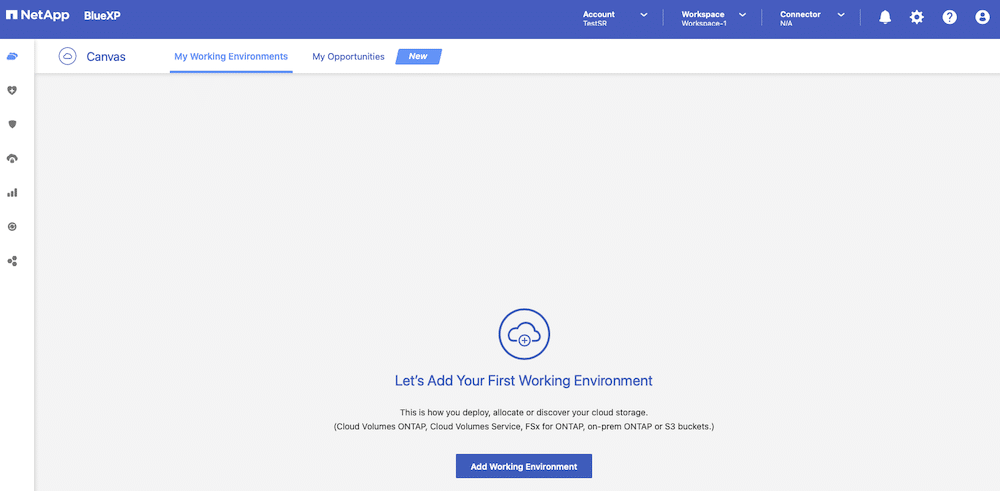
Task: Open the Extensions dots icon in sidebar
Action: click(12, 261)
